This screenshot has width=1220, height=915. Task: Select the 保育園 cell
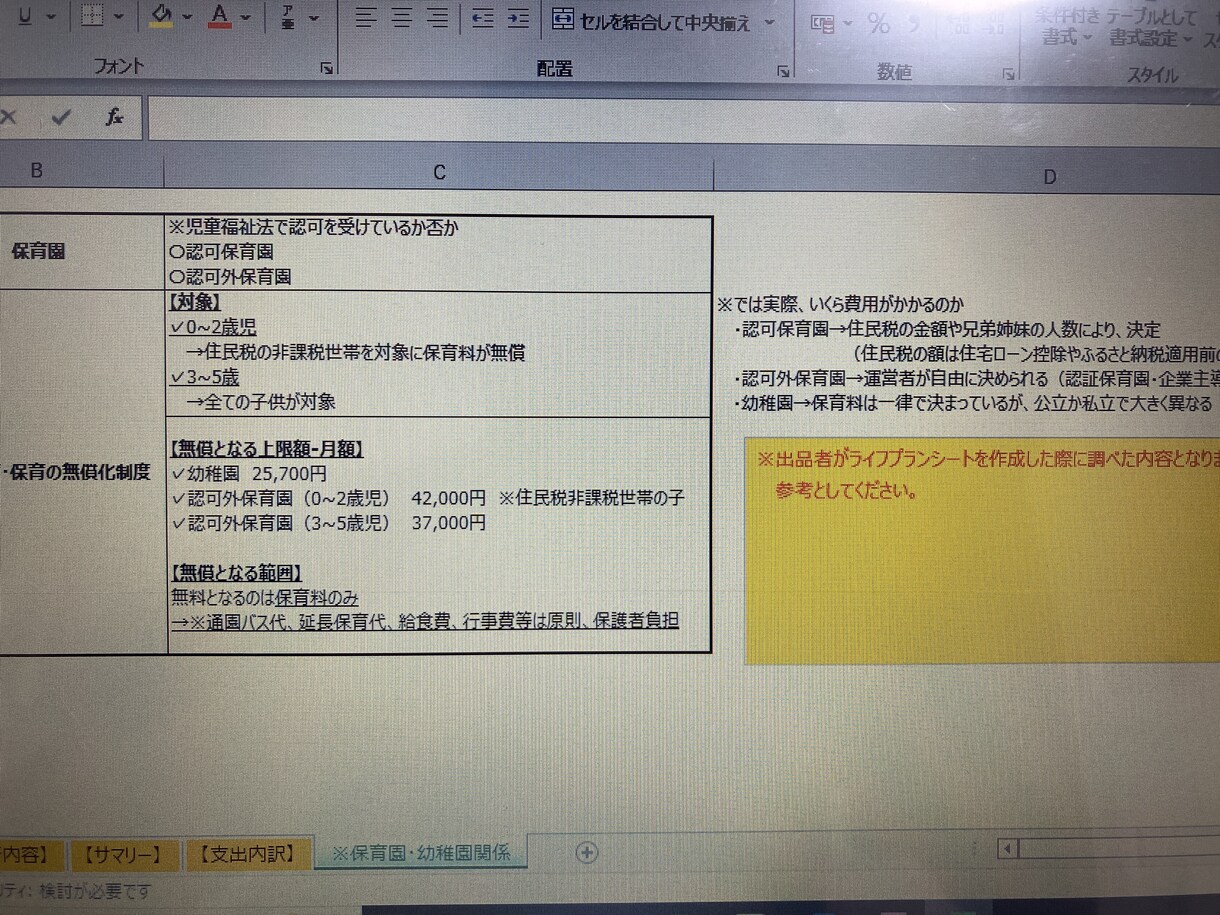coord(82,252)
